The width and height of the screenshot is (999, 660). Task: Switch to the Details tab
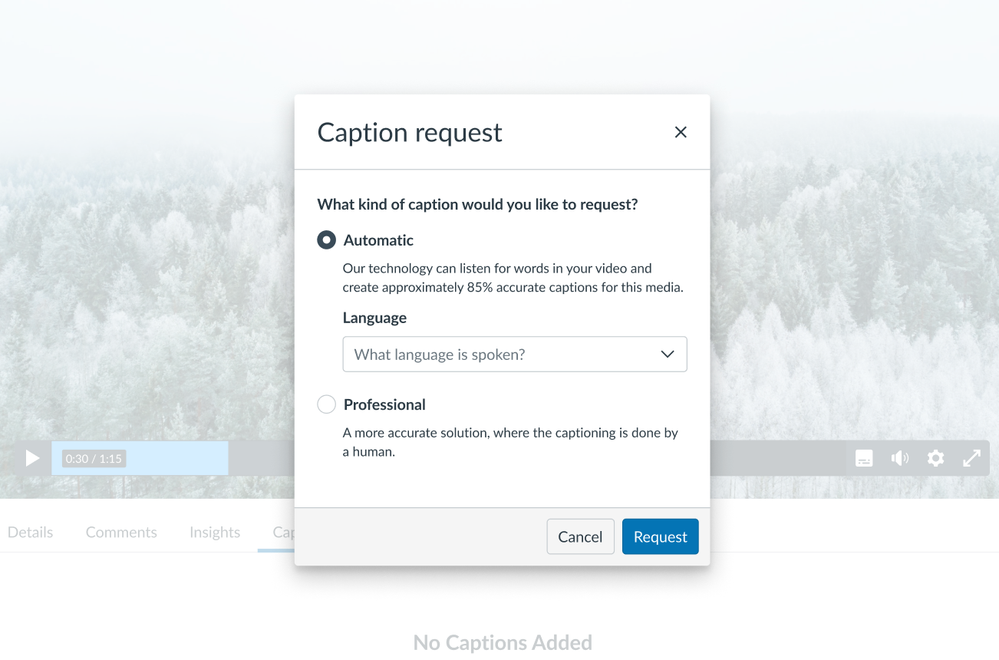tap(30, 532)
